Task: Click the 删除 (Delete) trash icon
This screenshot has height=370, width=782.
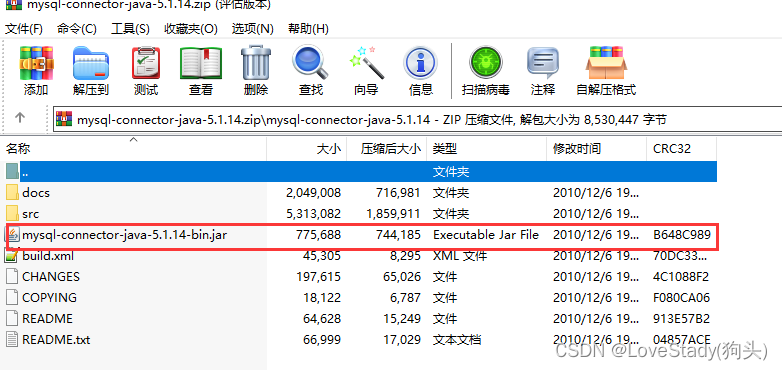Action: click(x=256, y=70)
